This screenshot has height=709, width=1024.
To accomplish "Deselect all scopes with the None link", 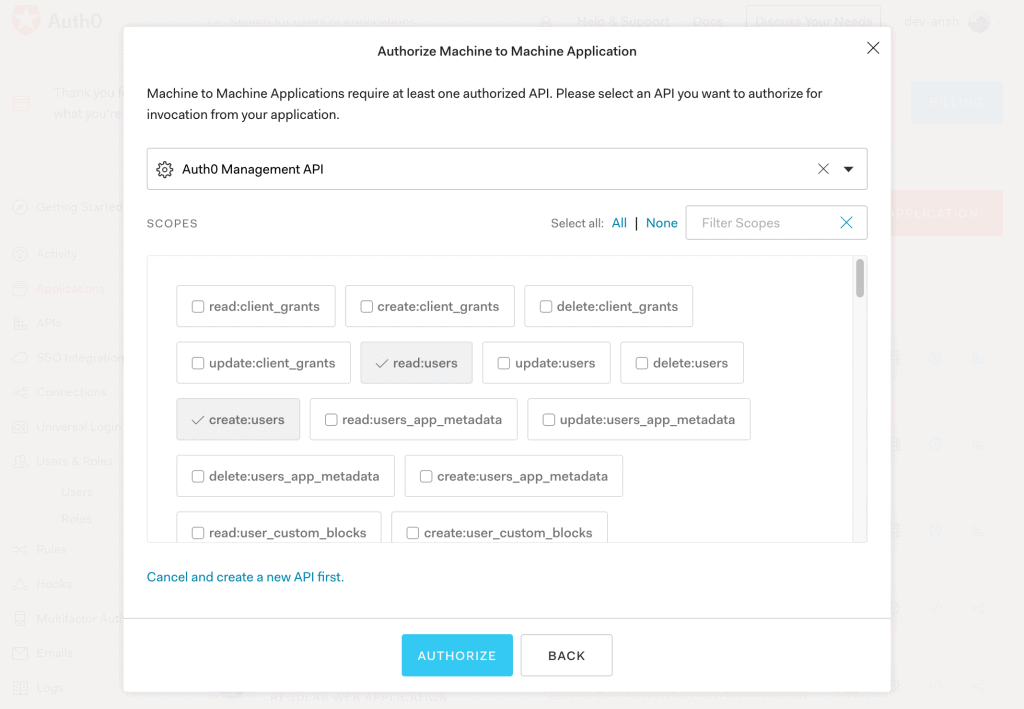I will click(x=662, y=223).
